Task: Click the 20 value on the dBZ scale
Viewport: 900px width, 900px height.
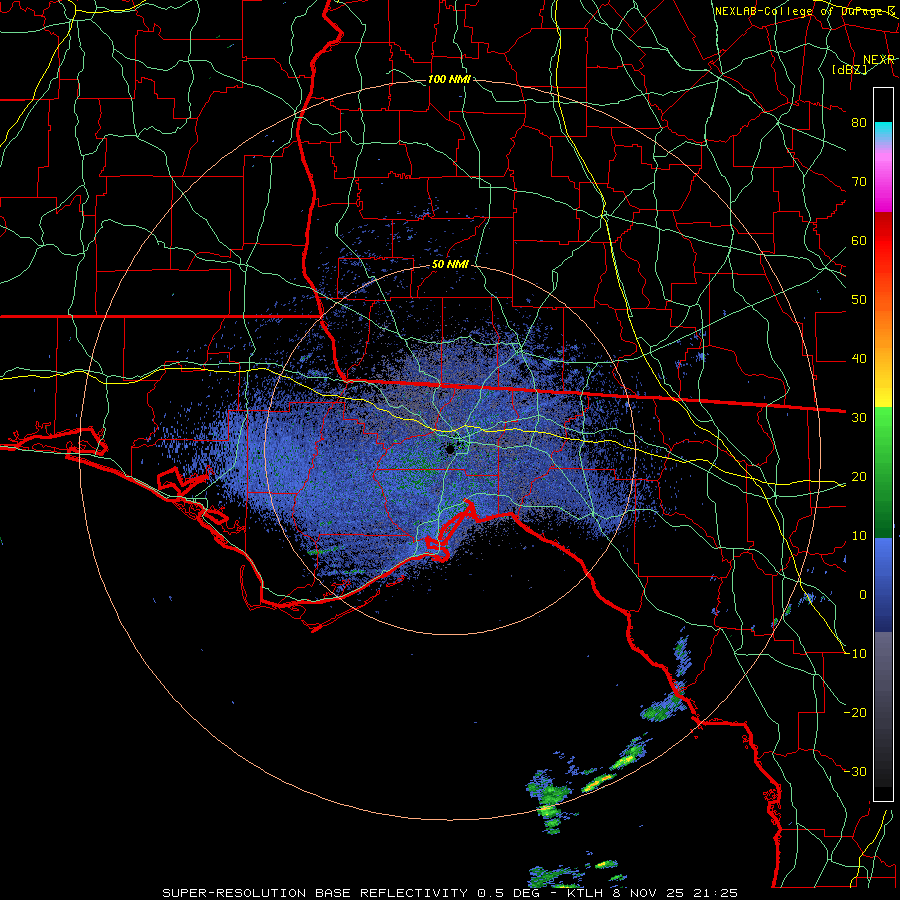Action: pyautogui.click(x=859, y=476)
